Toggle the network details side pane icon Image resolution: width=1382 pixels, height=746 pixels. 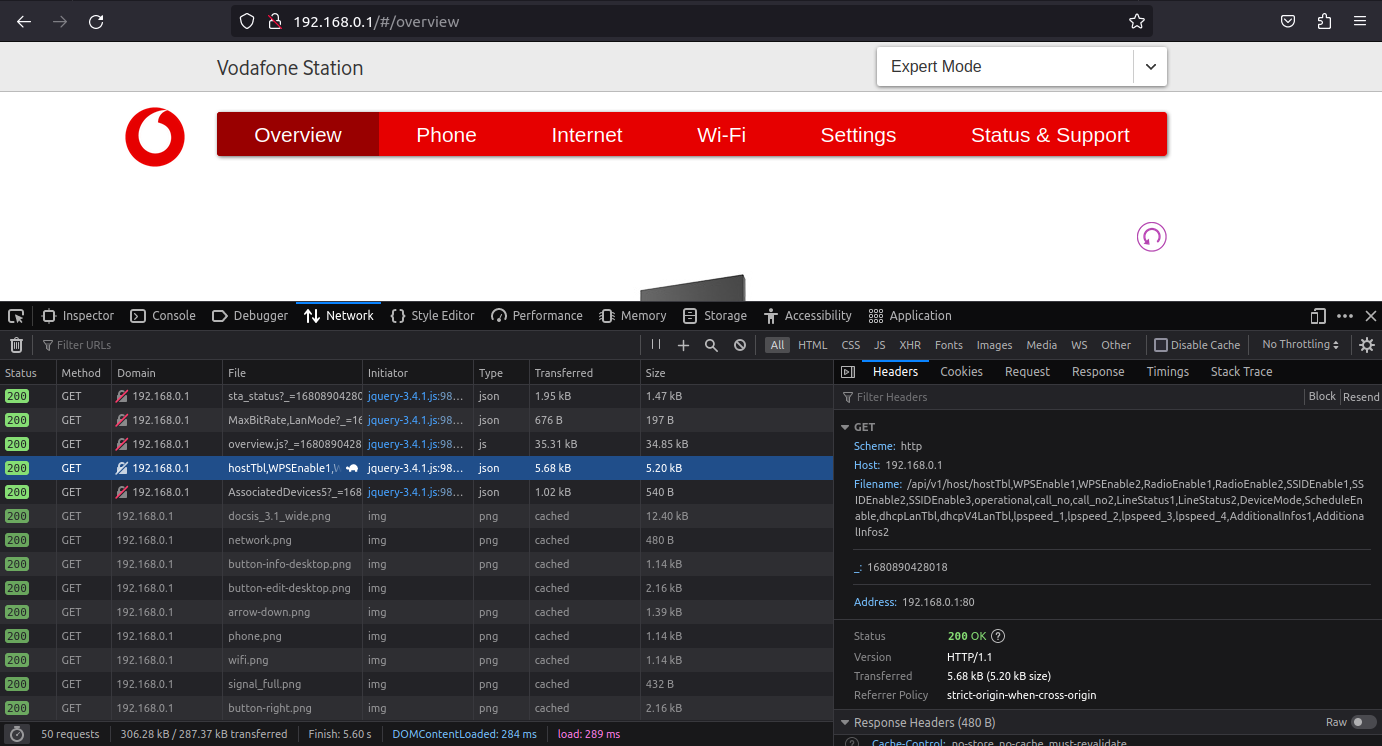point(848,372)
